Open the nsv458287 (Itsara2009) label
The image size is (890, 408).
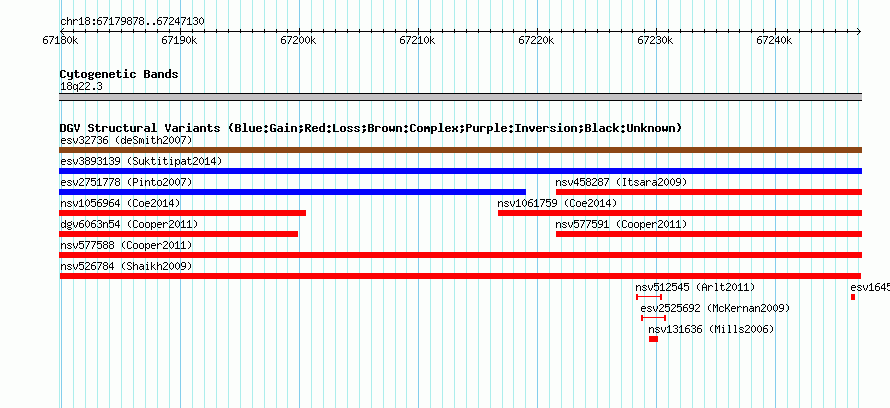coord(622,182)
